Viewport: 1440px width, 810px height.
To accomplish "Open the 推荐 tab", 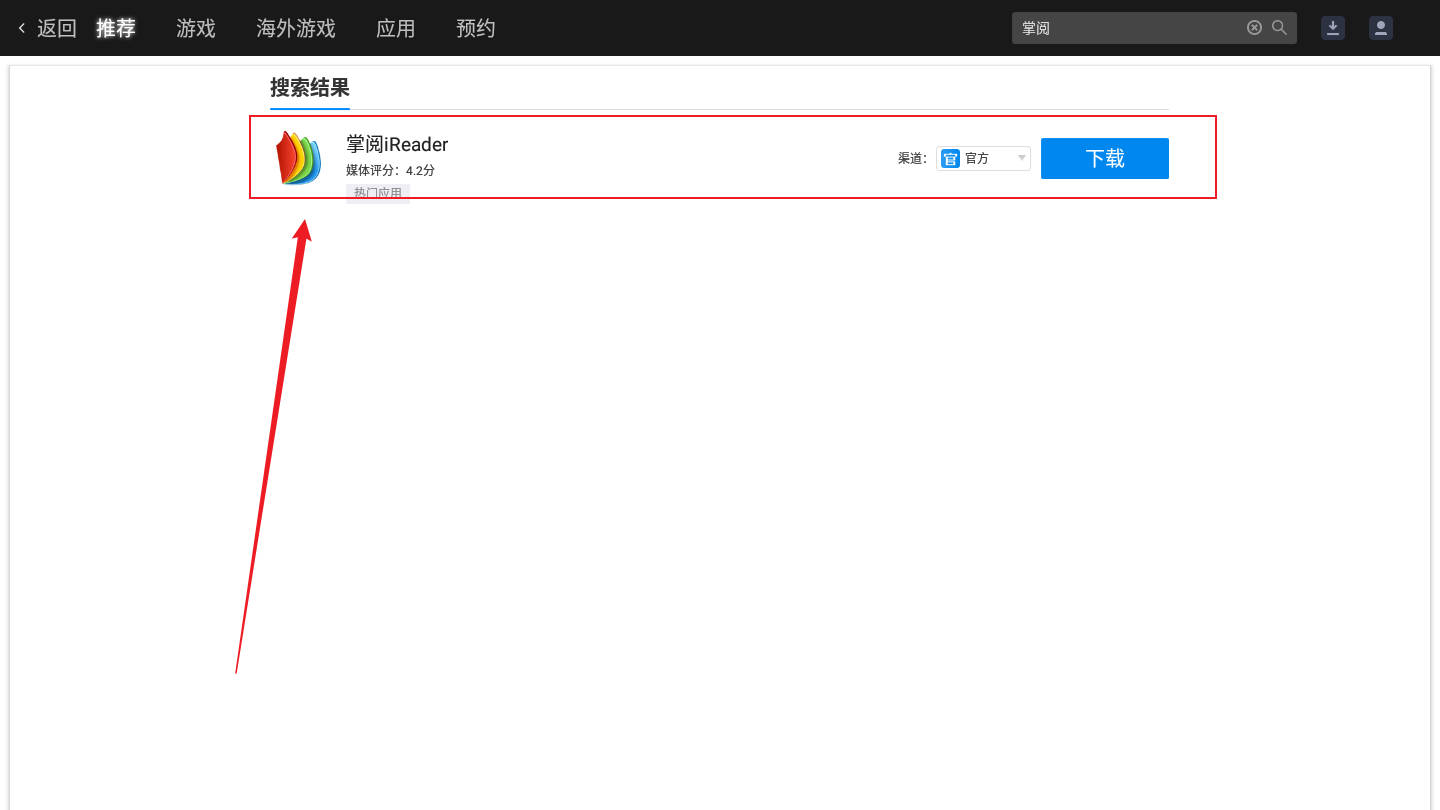I will pyautogui.click(x=116, y=28).
